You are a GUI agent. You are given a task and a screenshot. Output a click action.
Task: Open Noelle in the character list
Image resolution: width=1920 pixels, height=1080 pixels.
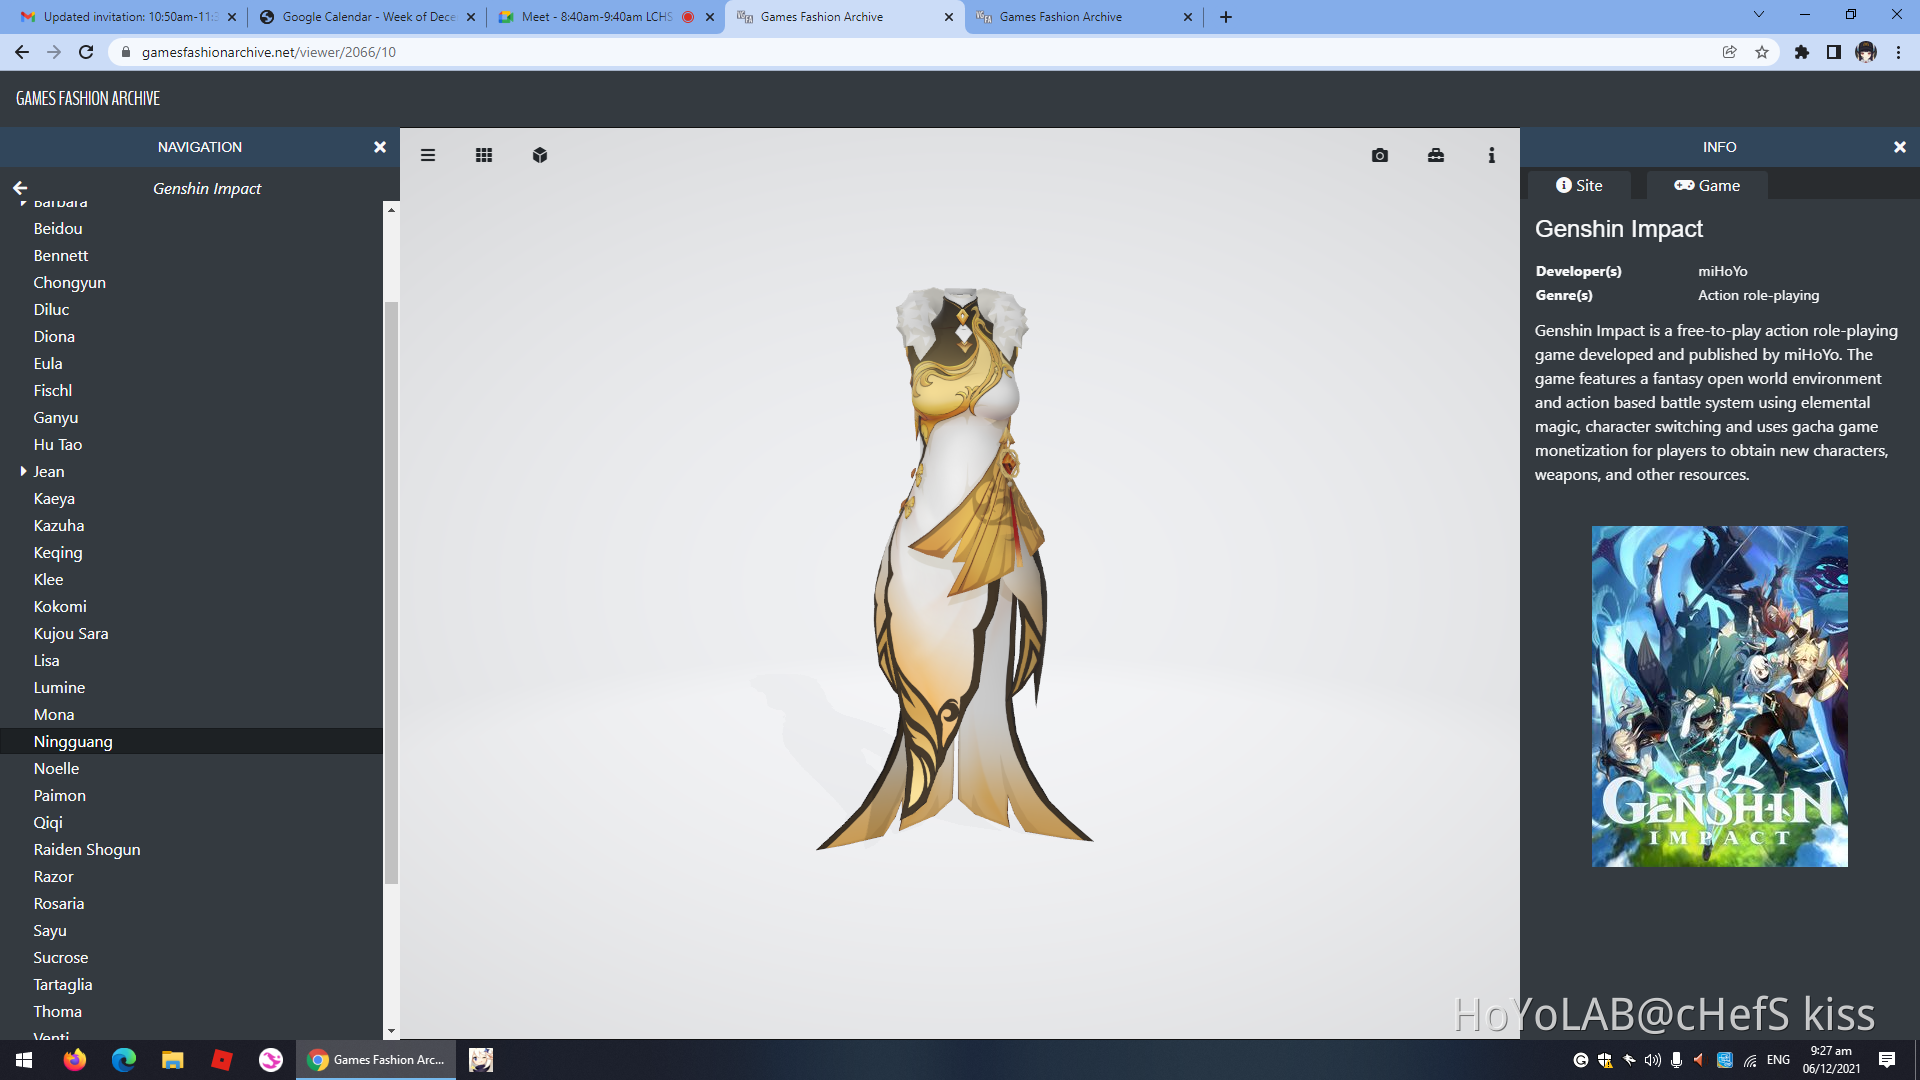(56, 769)
